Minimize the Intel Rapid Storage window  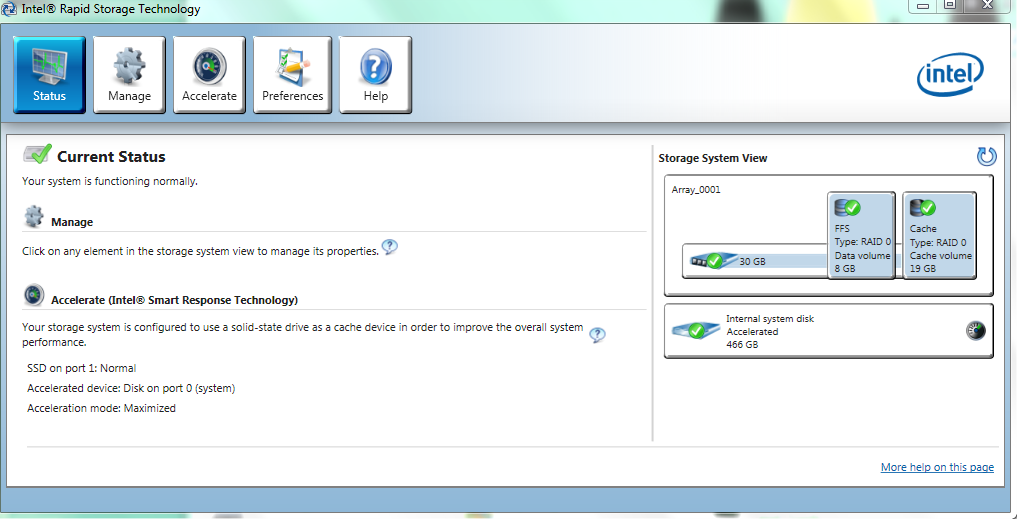click(x=924, y=6)
